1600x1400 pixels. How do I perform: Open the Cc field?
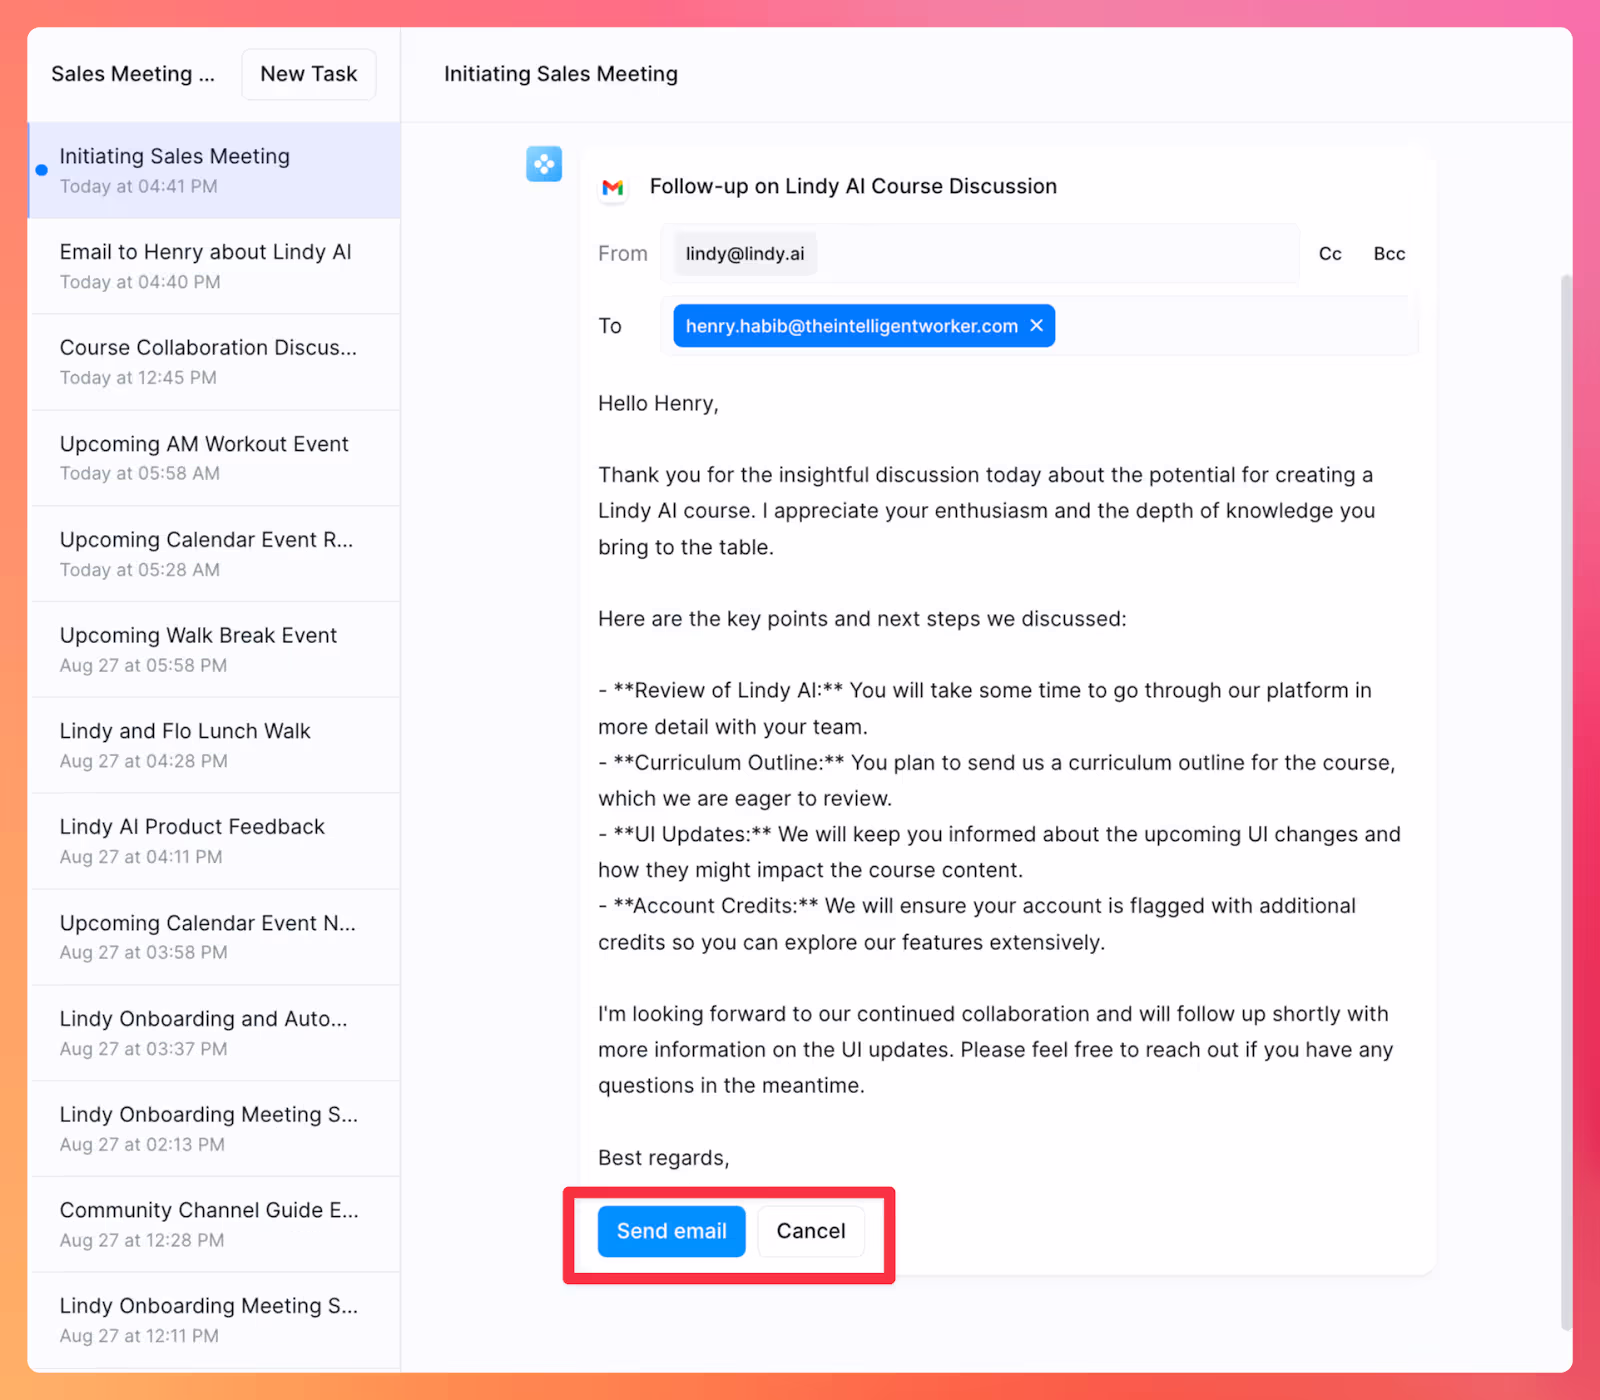1330,254
